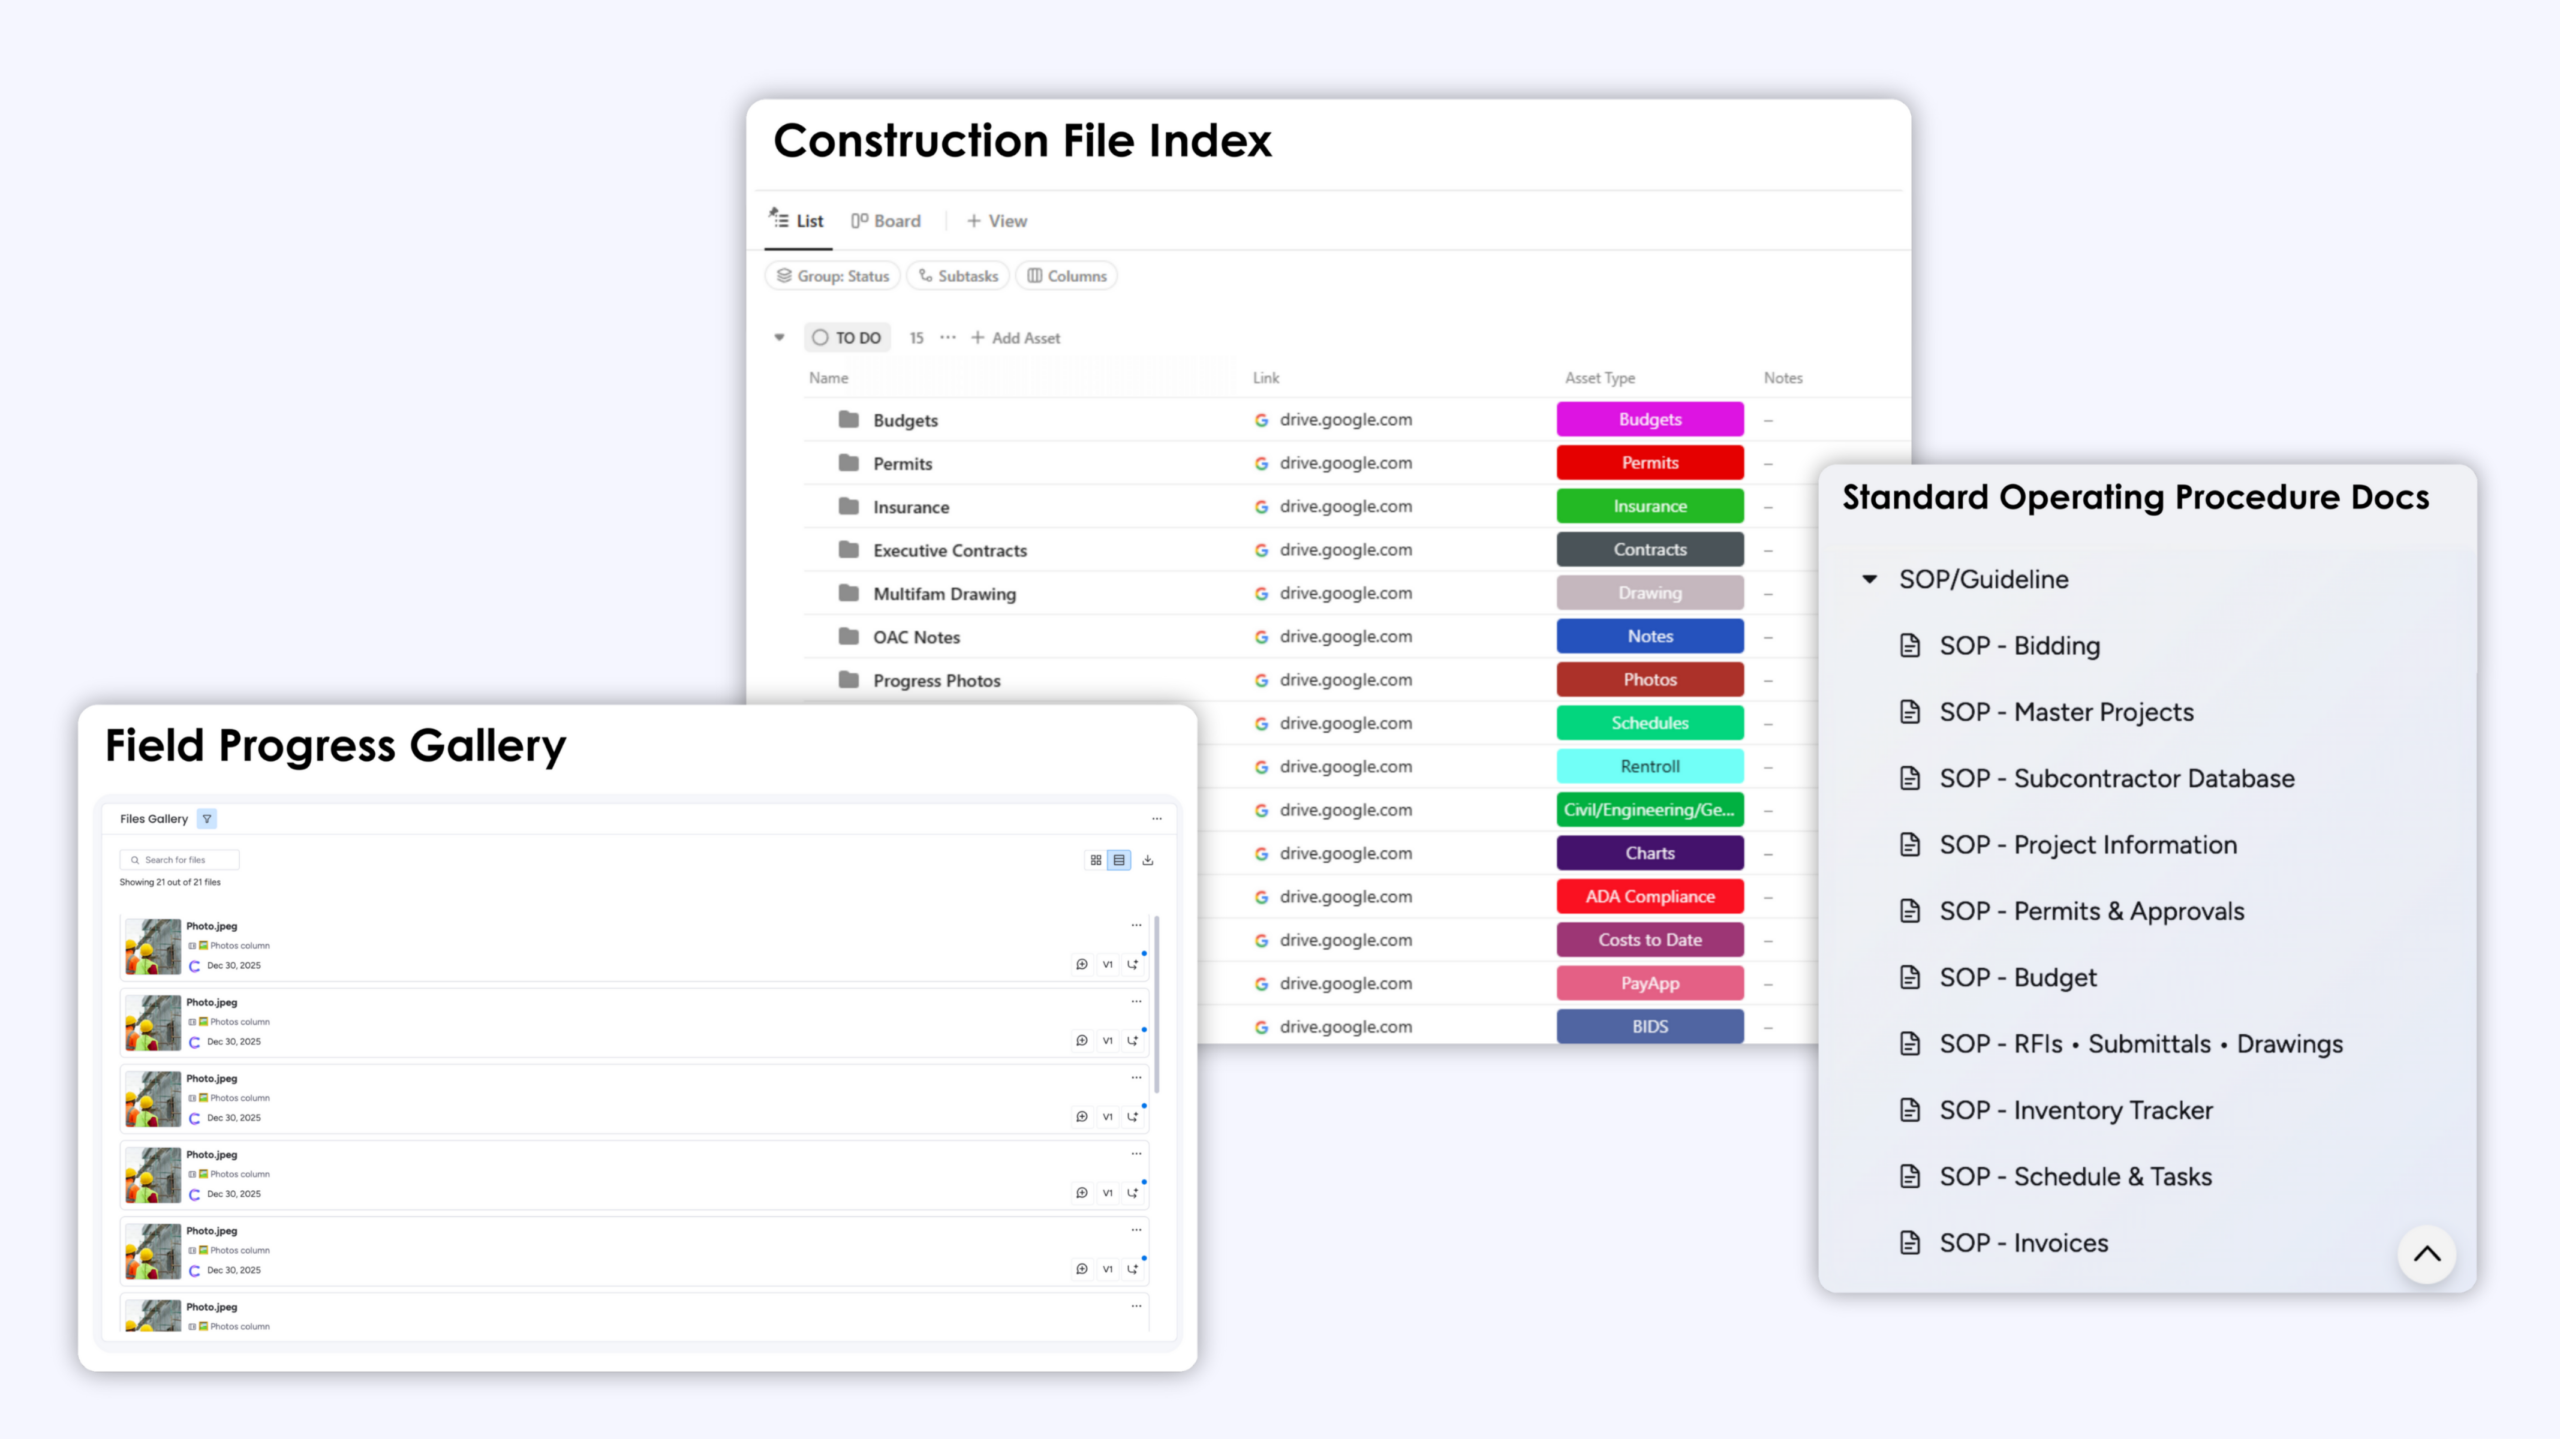Open V1 version button of first photo
The height and width of the screenshot is (1439, 2560).
pyautogui.click(x=1107, y=965)
